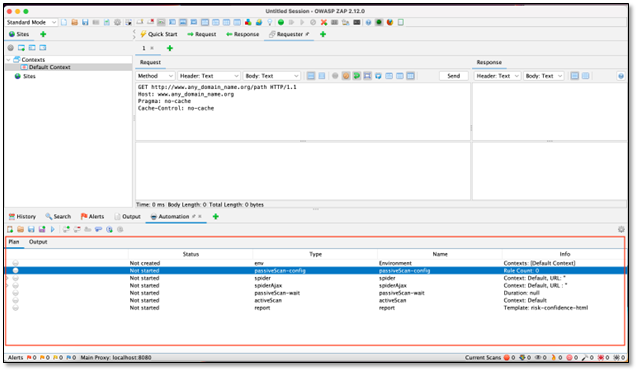Launch browser with the Firefox icon
The image size is (638, 372).
(x=390, y=22)
